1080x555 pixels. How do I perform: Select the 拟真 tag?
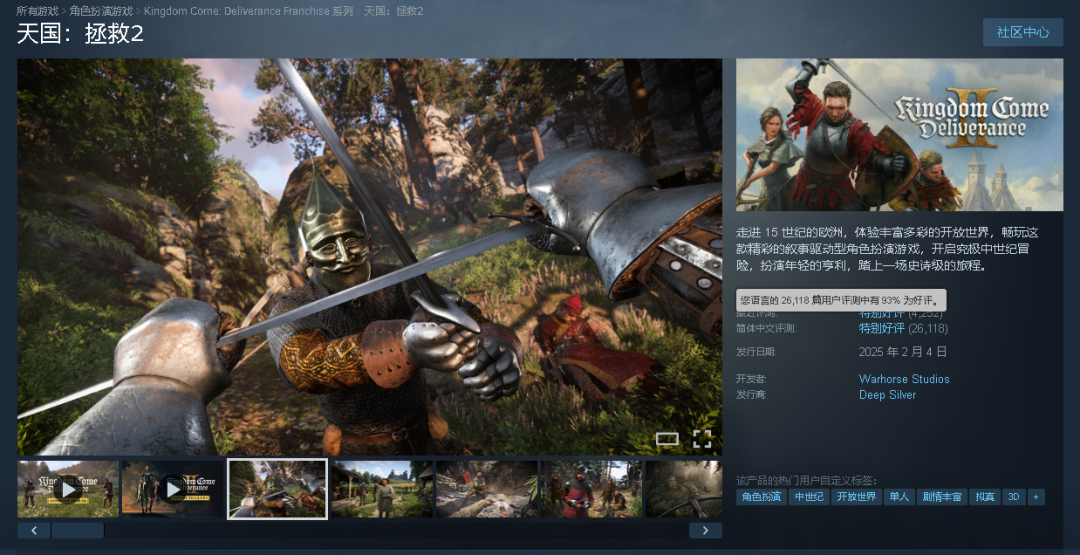tap(985, 496)
